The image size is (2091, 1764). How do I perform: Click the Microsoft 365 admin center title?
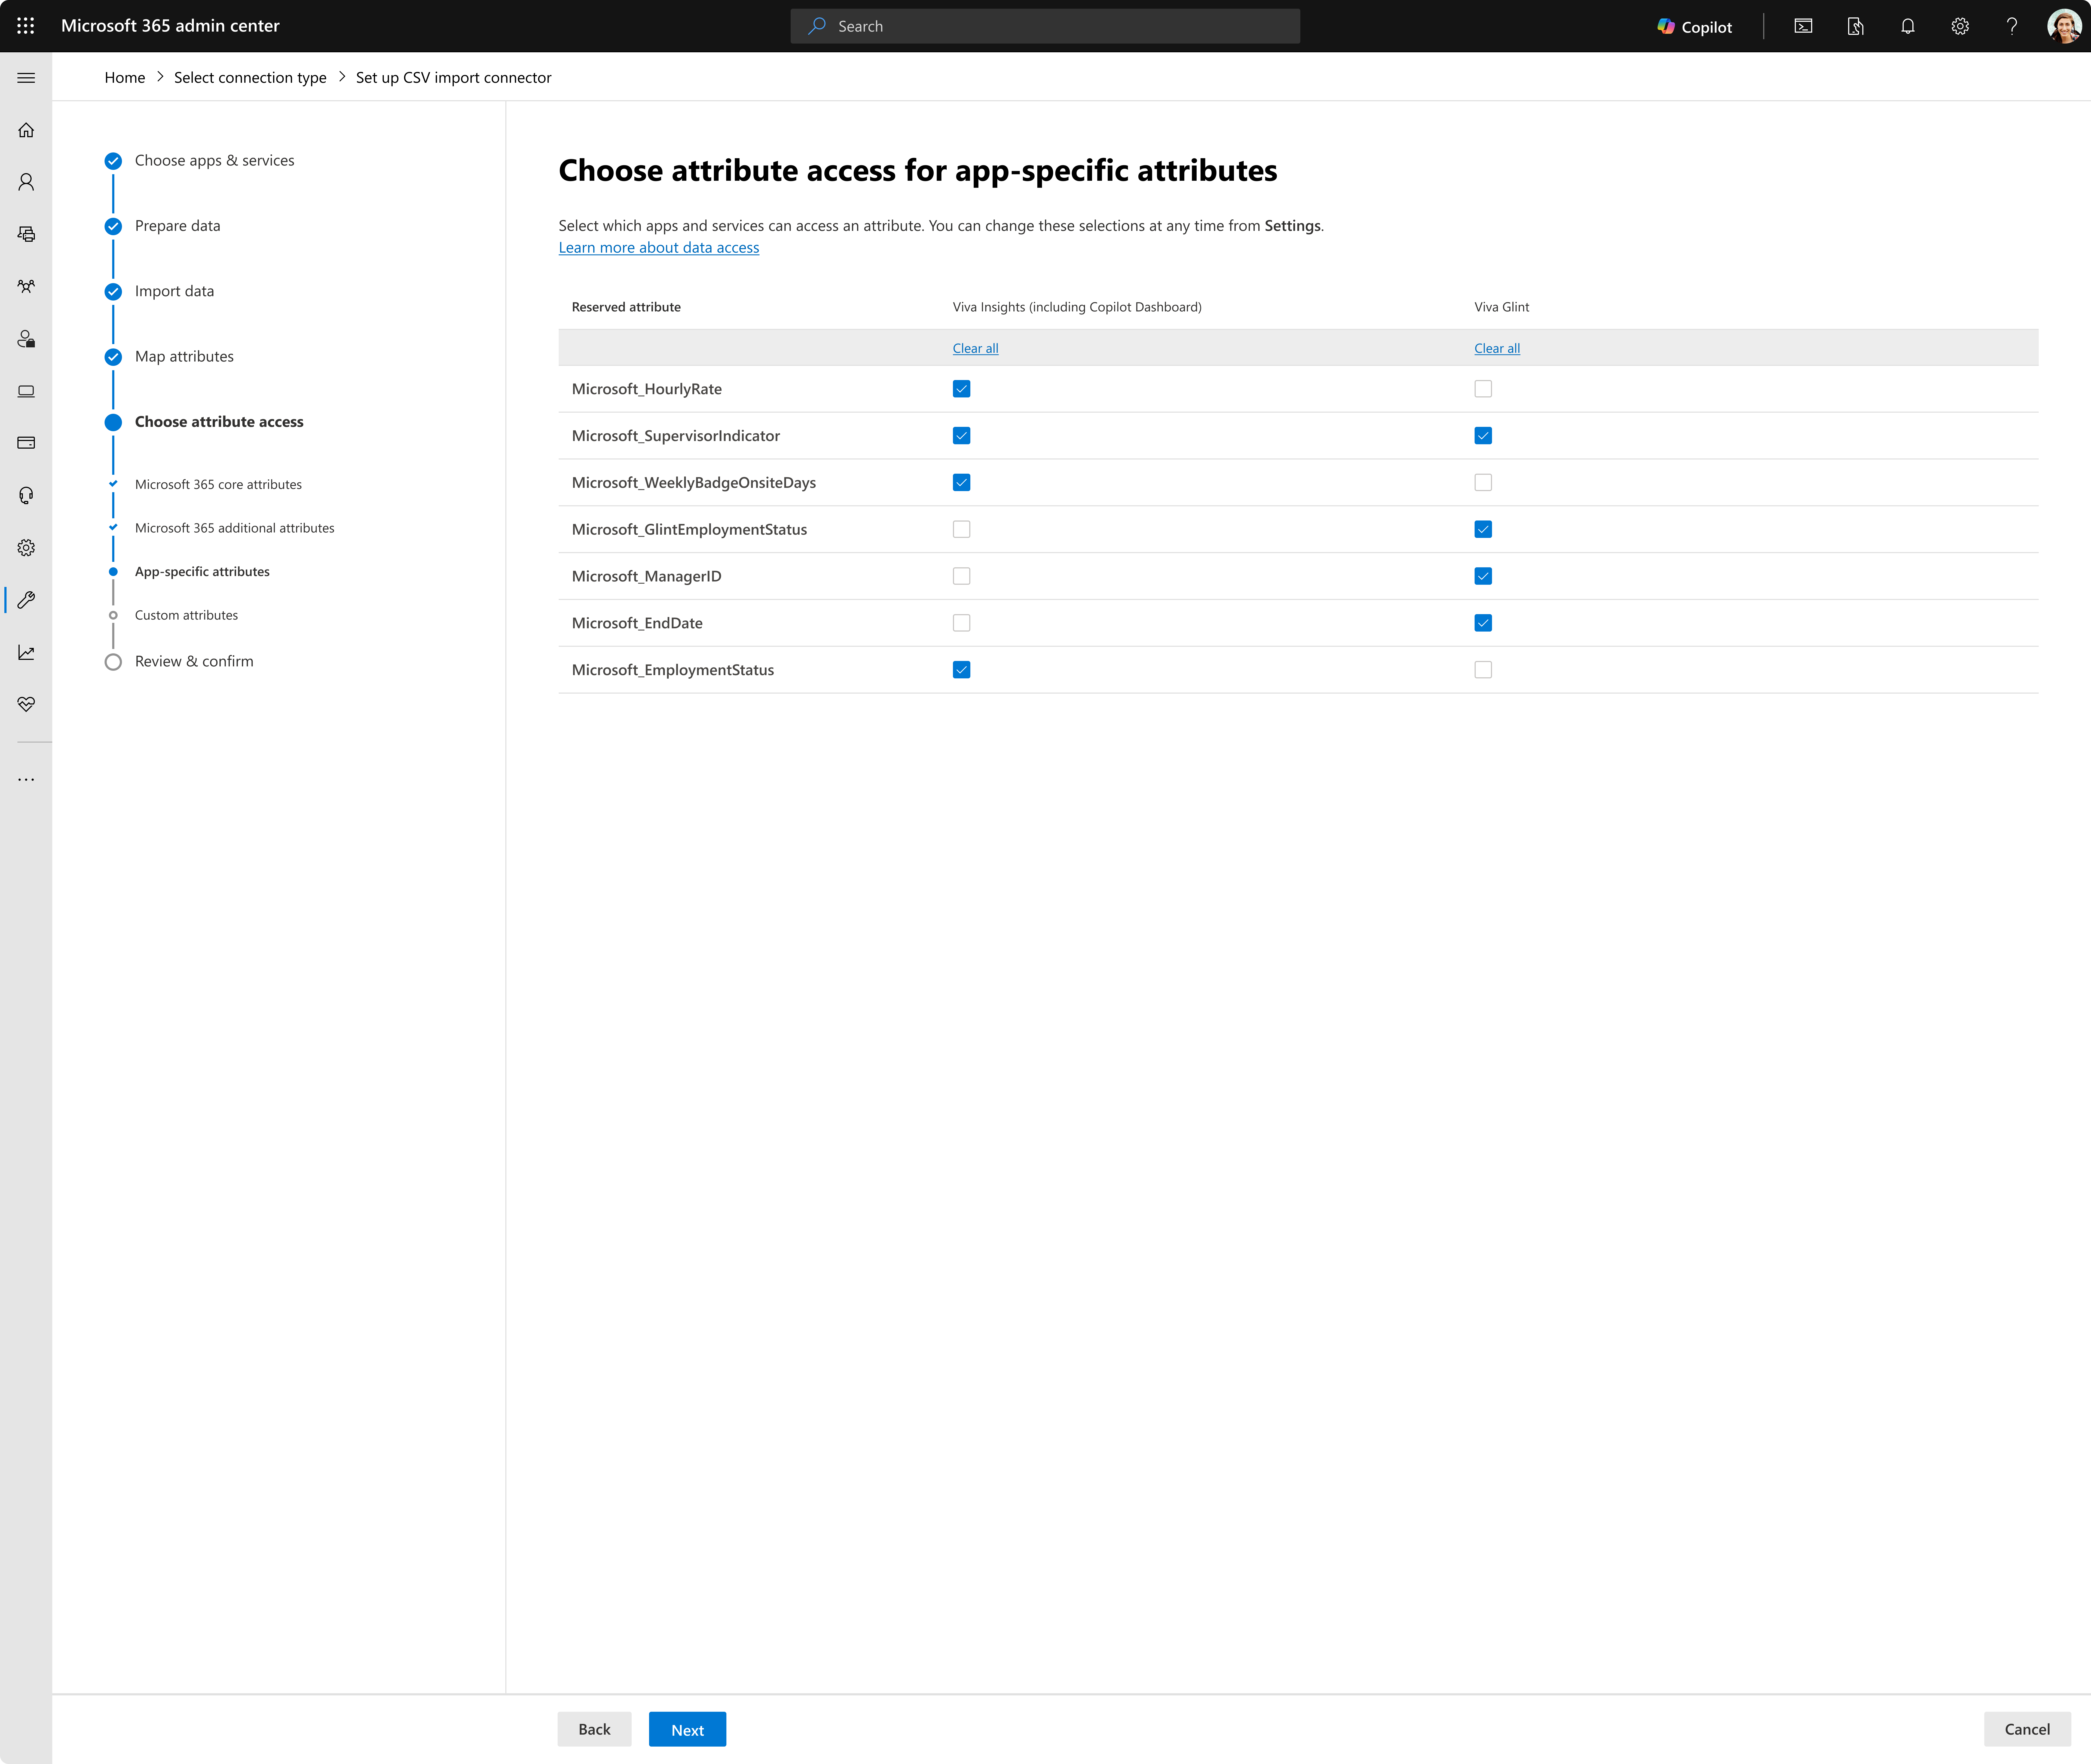[x=170, y=26]
